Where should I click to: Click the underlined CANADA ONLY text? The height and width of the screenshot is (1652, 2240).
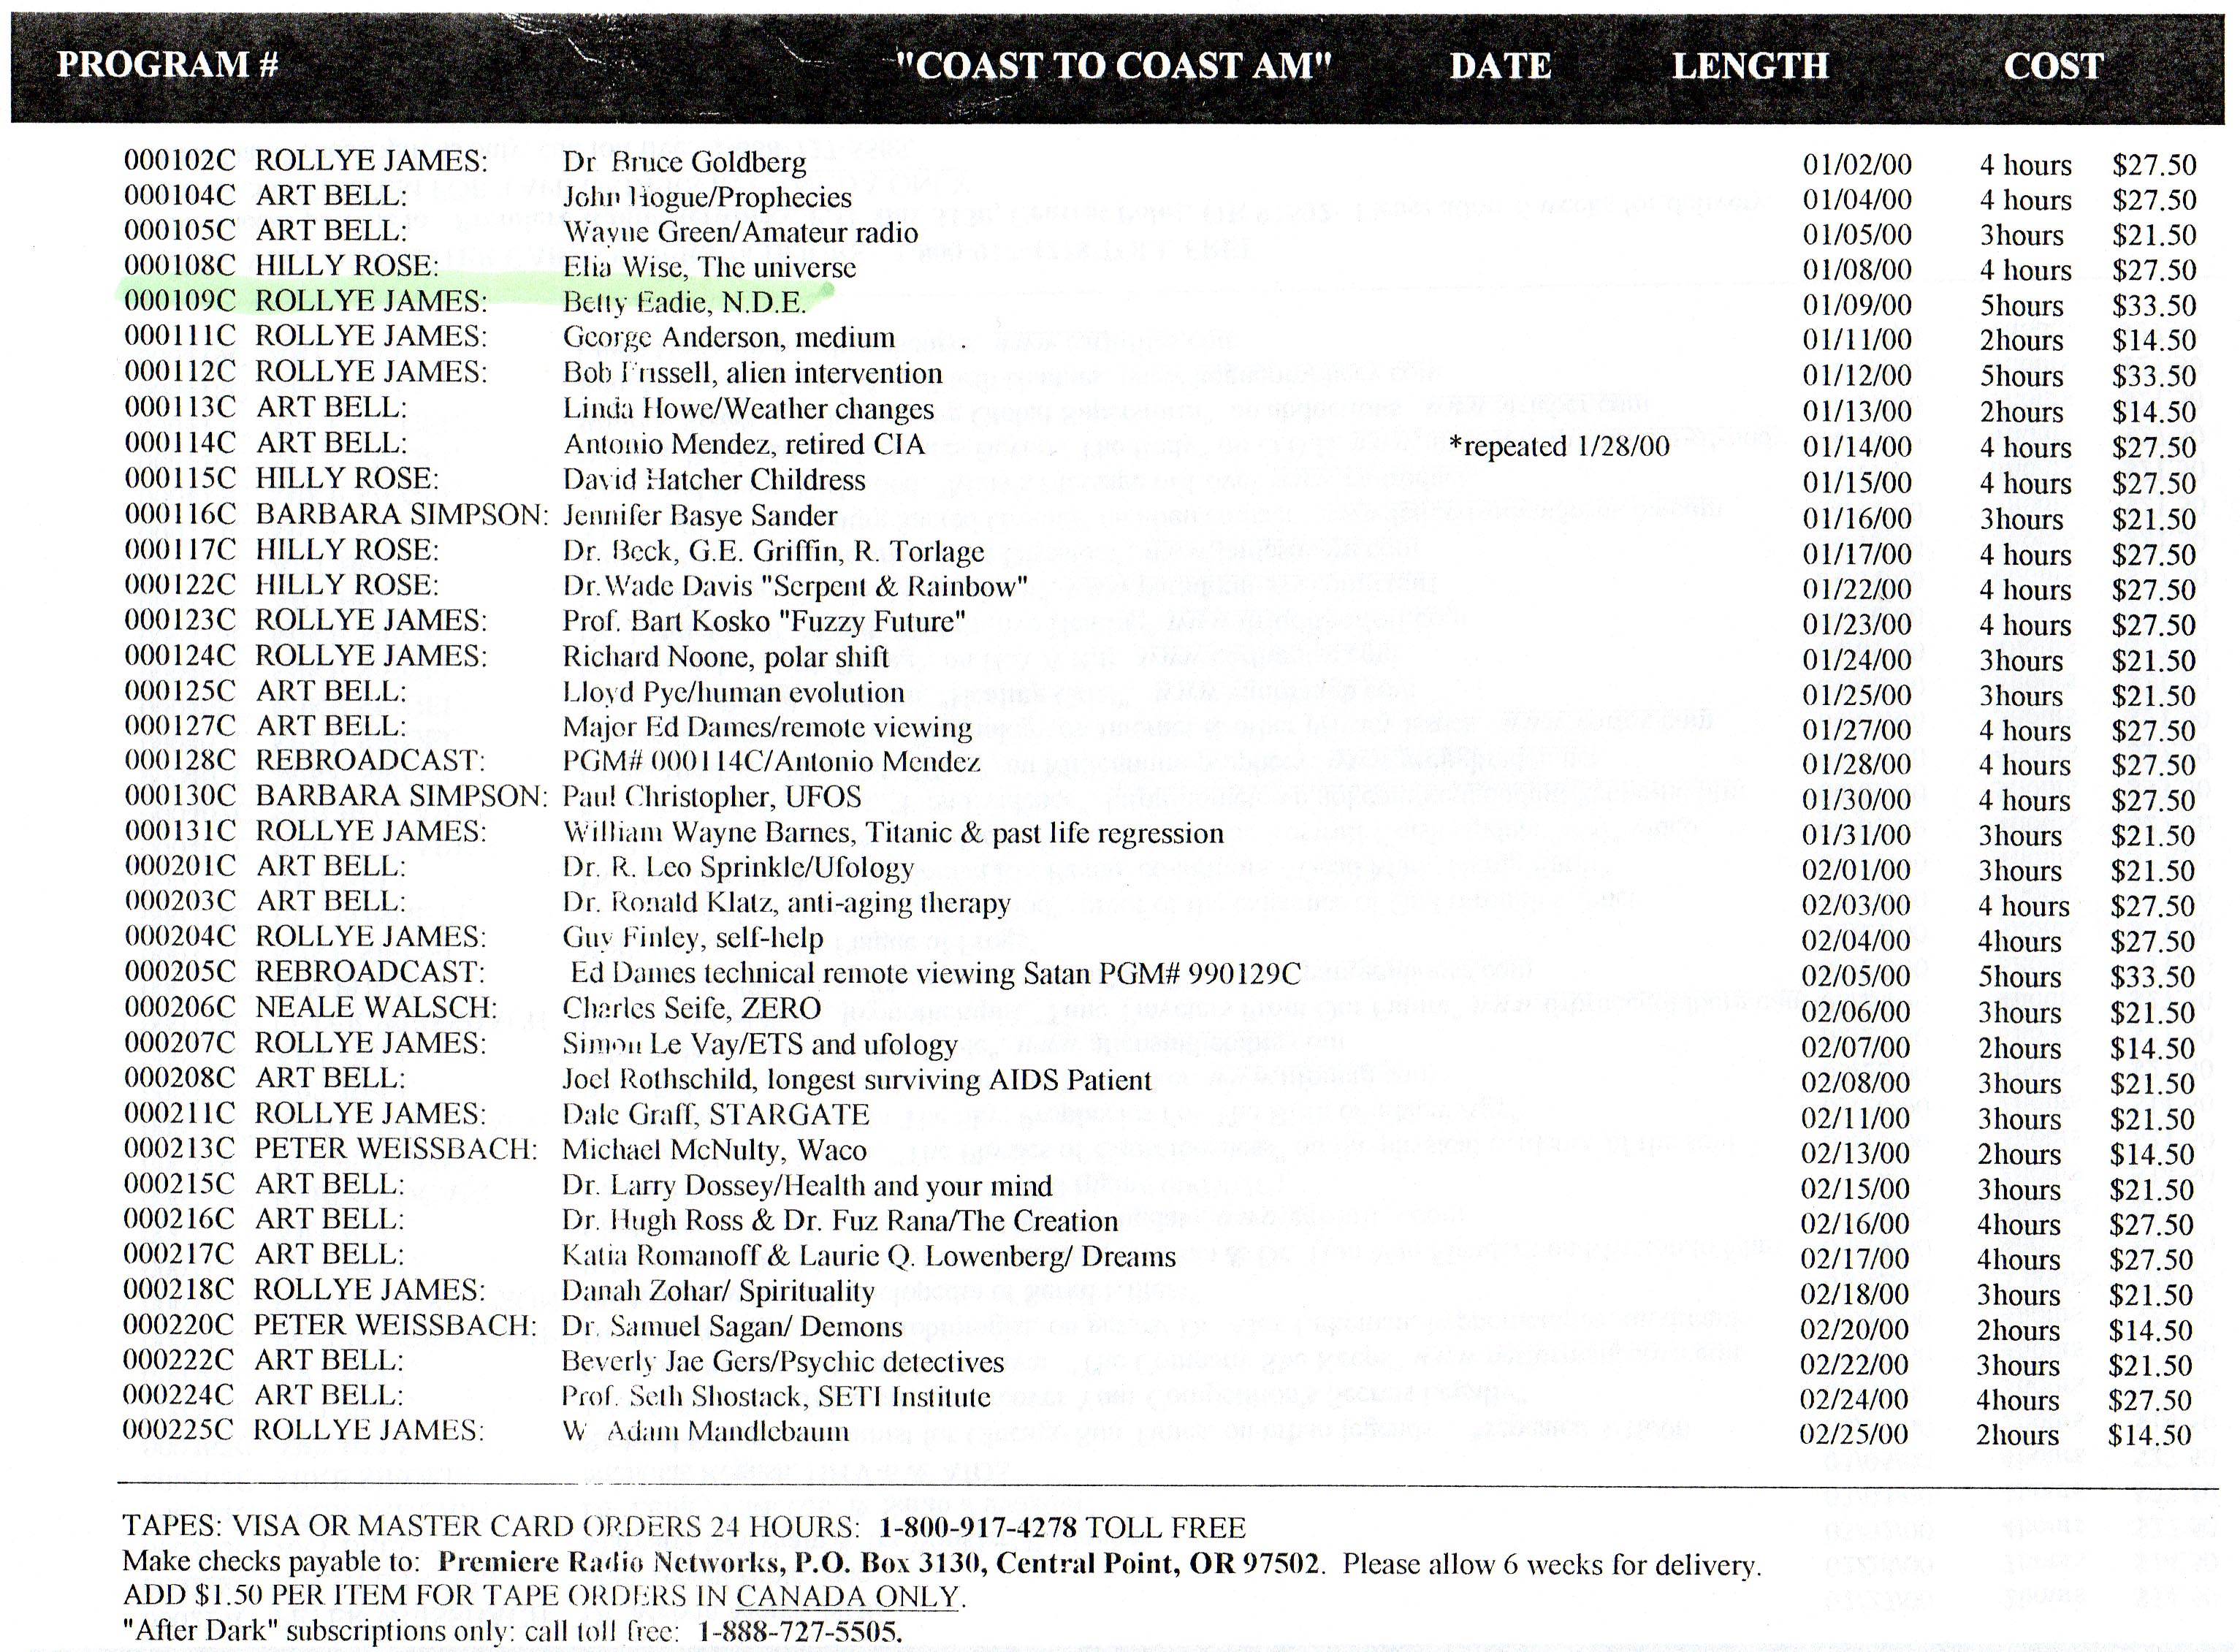[847, 1597]
